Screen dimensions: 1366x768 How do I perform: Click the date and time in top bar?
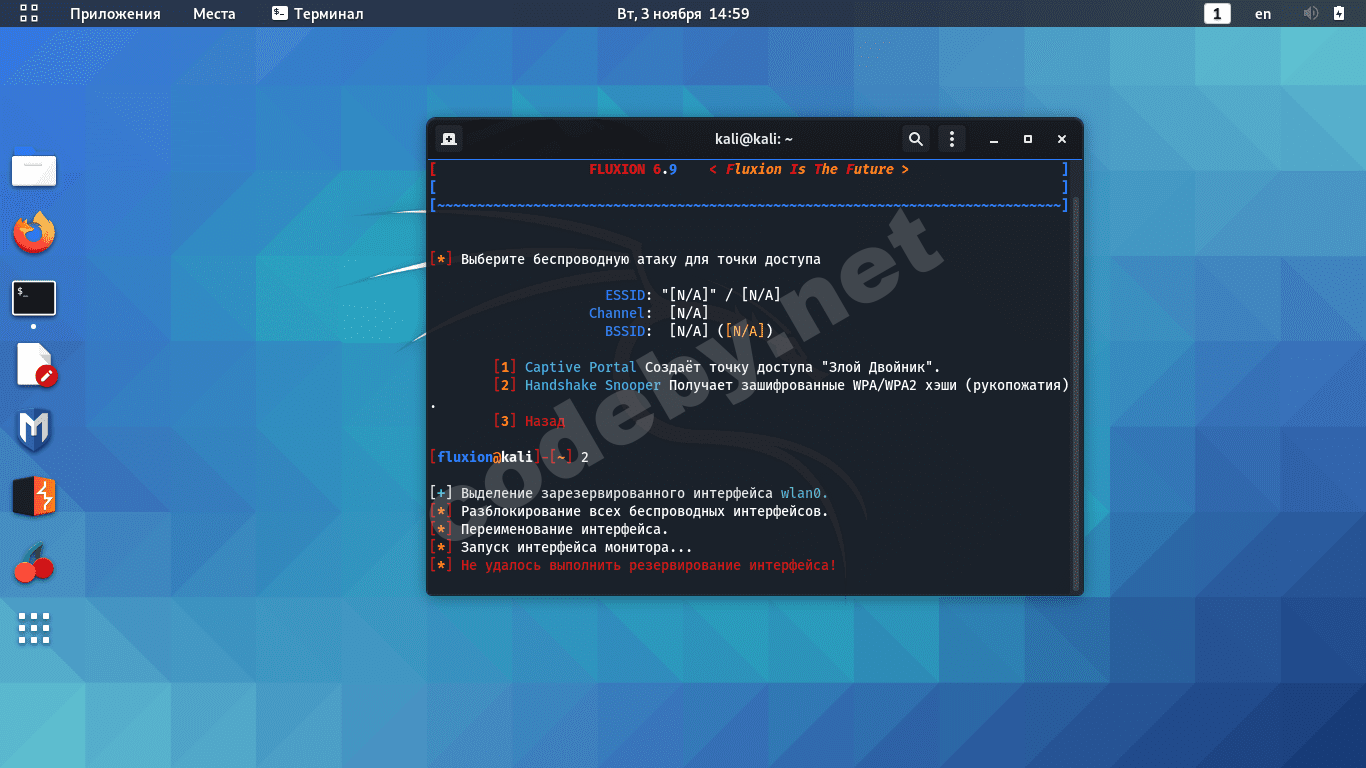click(683, 13)
